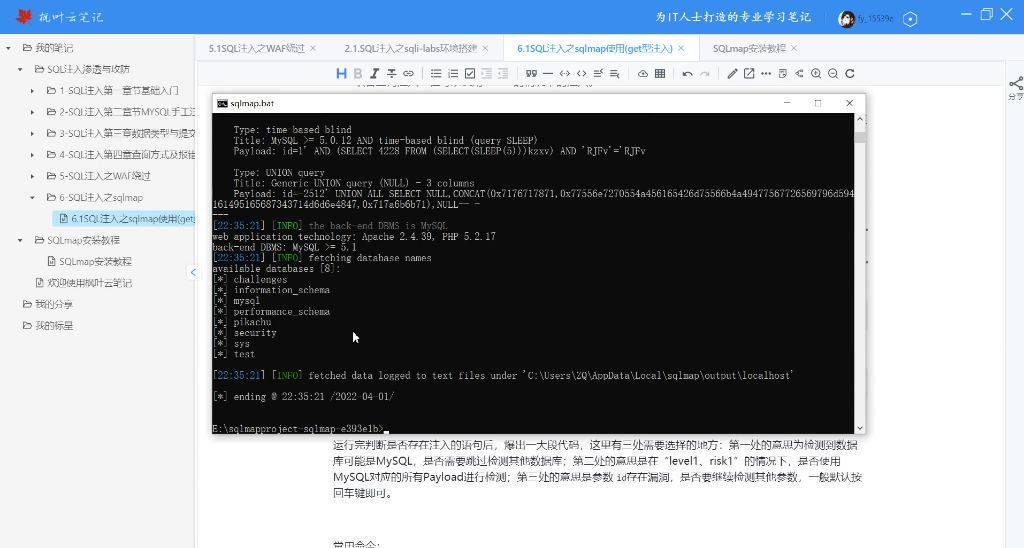Image resolution: width=1024 pixels, height=548 pixels.
Task: Minimize the sqlmap.bat console window
Action: 787,103
